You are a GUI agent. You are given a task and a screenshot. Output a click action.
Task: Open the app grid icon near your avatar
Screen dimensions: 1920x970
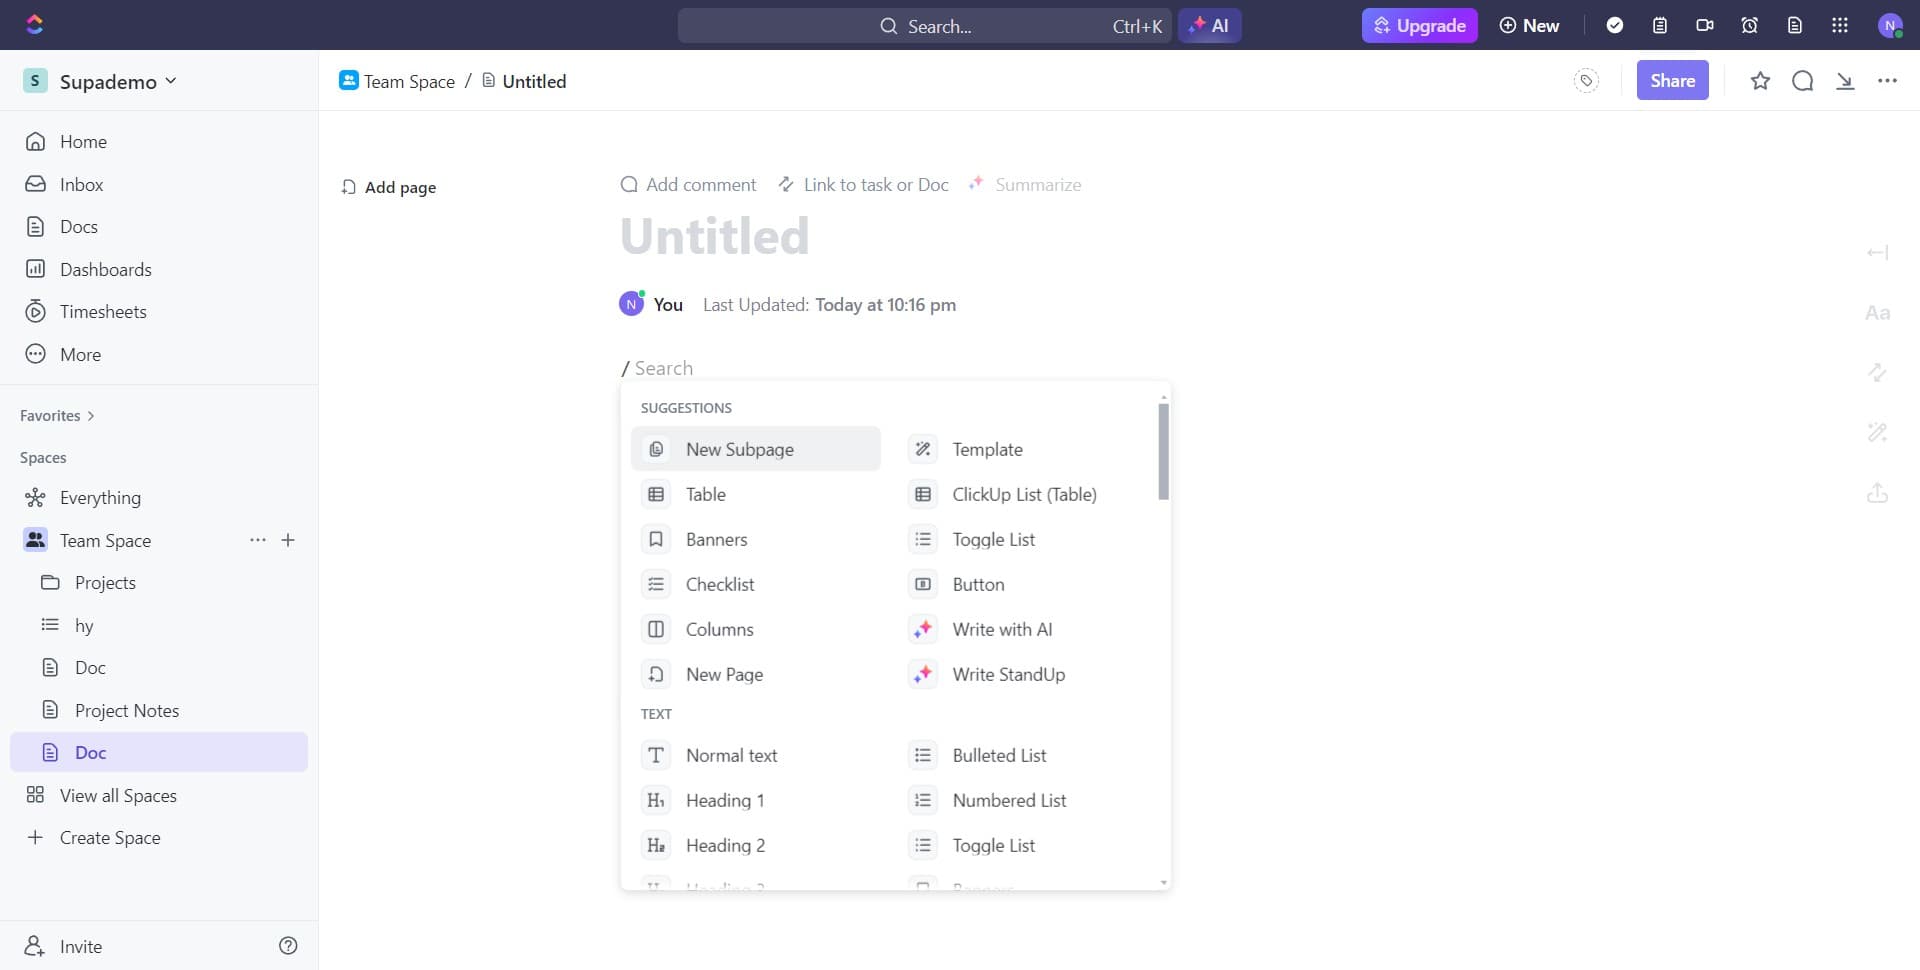pos(1839,25)
